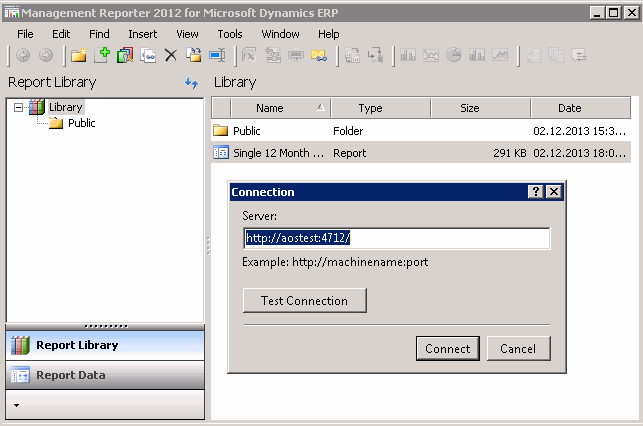Viewport: 643px width, 426px height.
Task: Click the second grayed bar chart icon
Action: (x=477, y=55)
